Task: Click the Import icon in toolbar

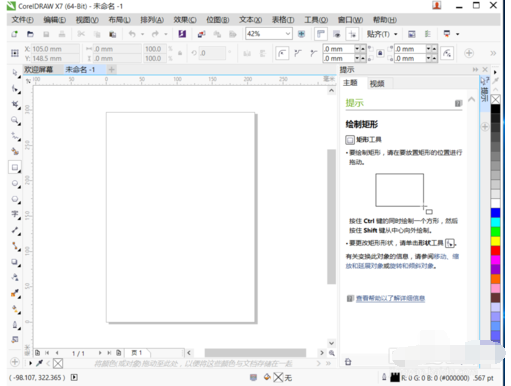Action: pos(201,34)
